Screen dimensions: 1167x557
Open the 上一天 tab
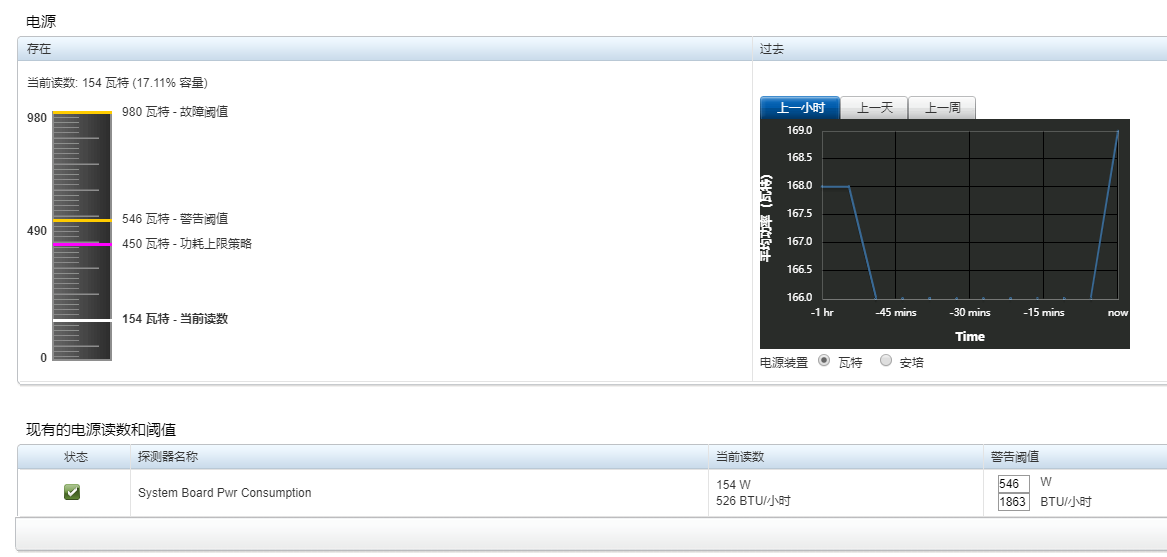[875, 108]
